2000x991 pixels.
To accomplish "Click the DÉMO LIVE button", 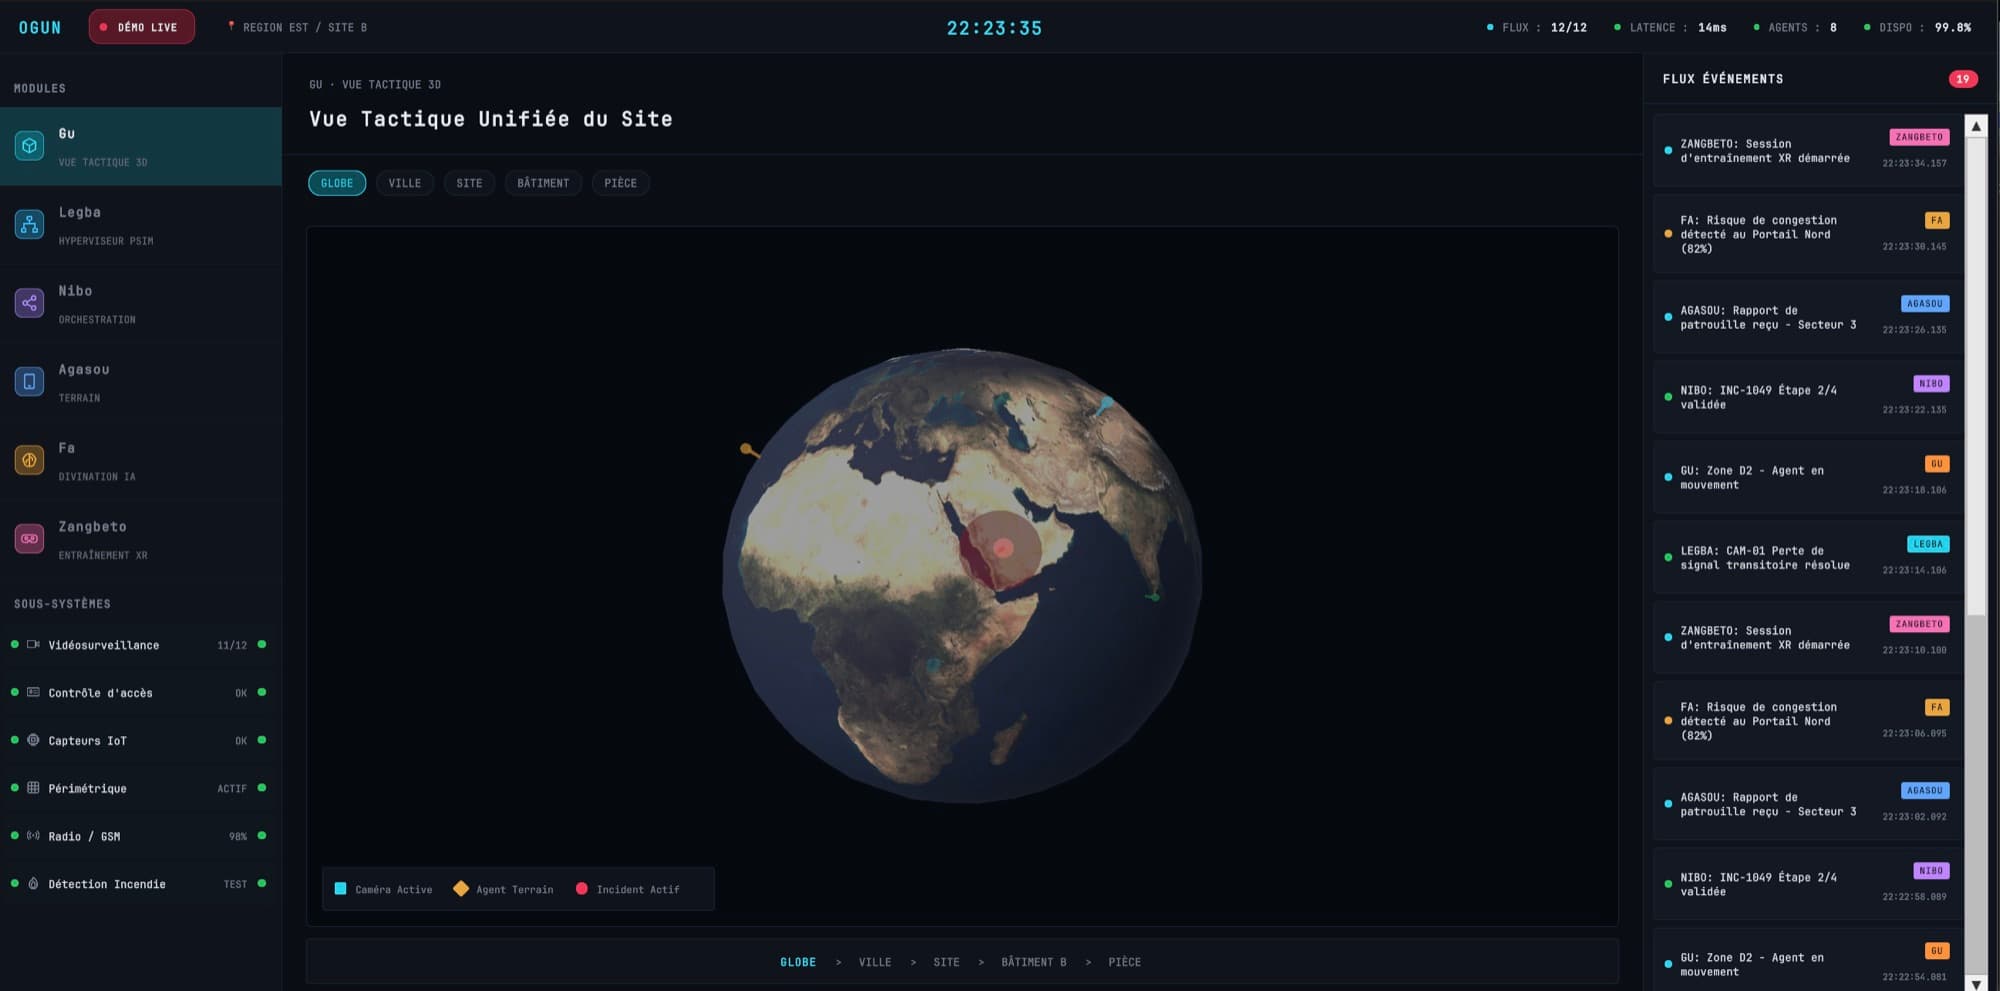I will (142, 27).
